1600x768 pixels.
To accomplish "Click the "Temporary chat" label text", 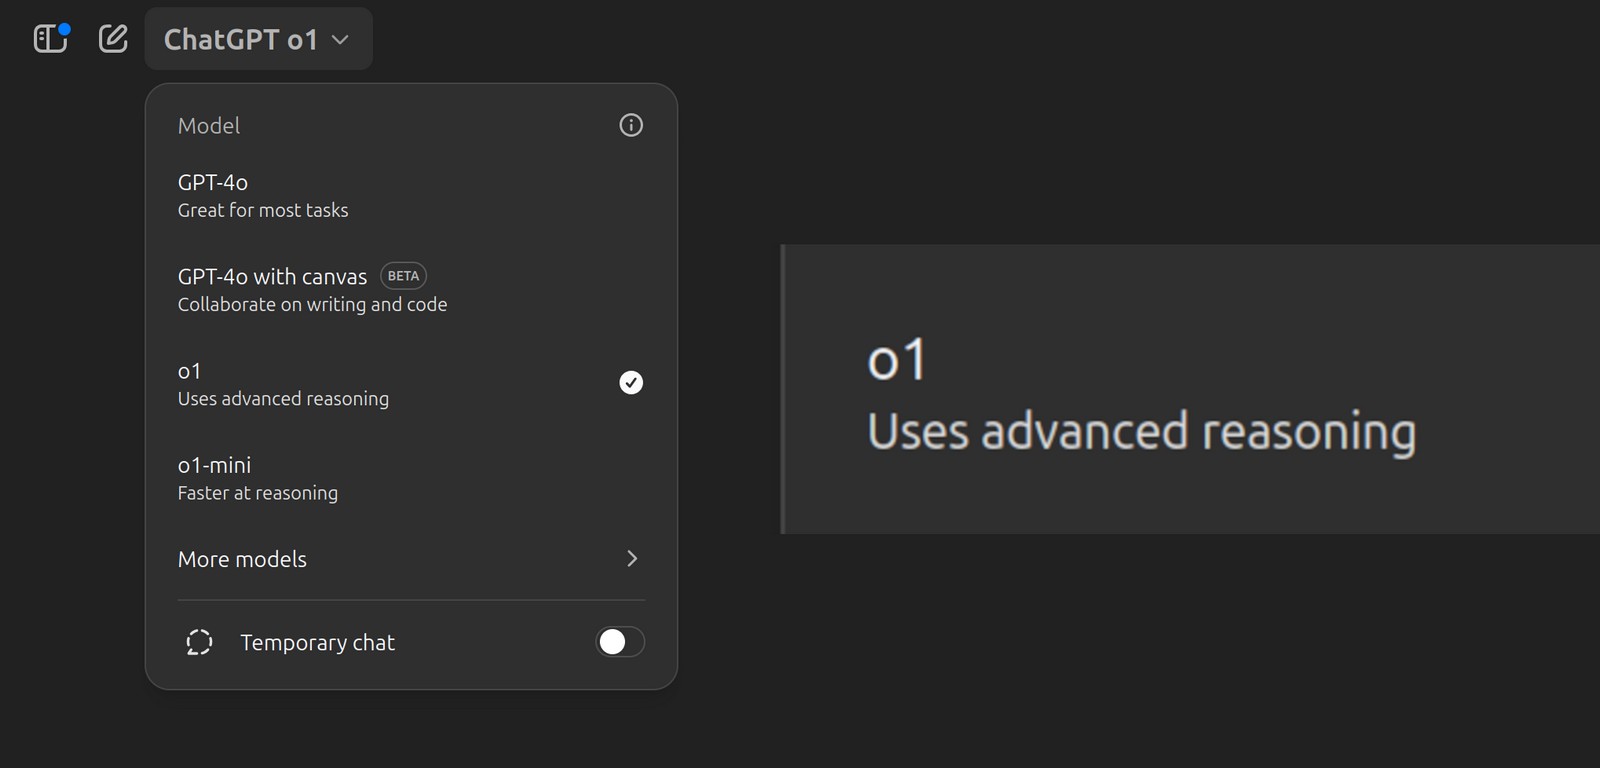I will [x=317, y=643].
